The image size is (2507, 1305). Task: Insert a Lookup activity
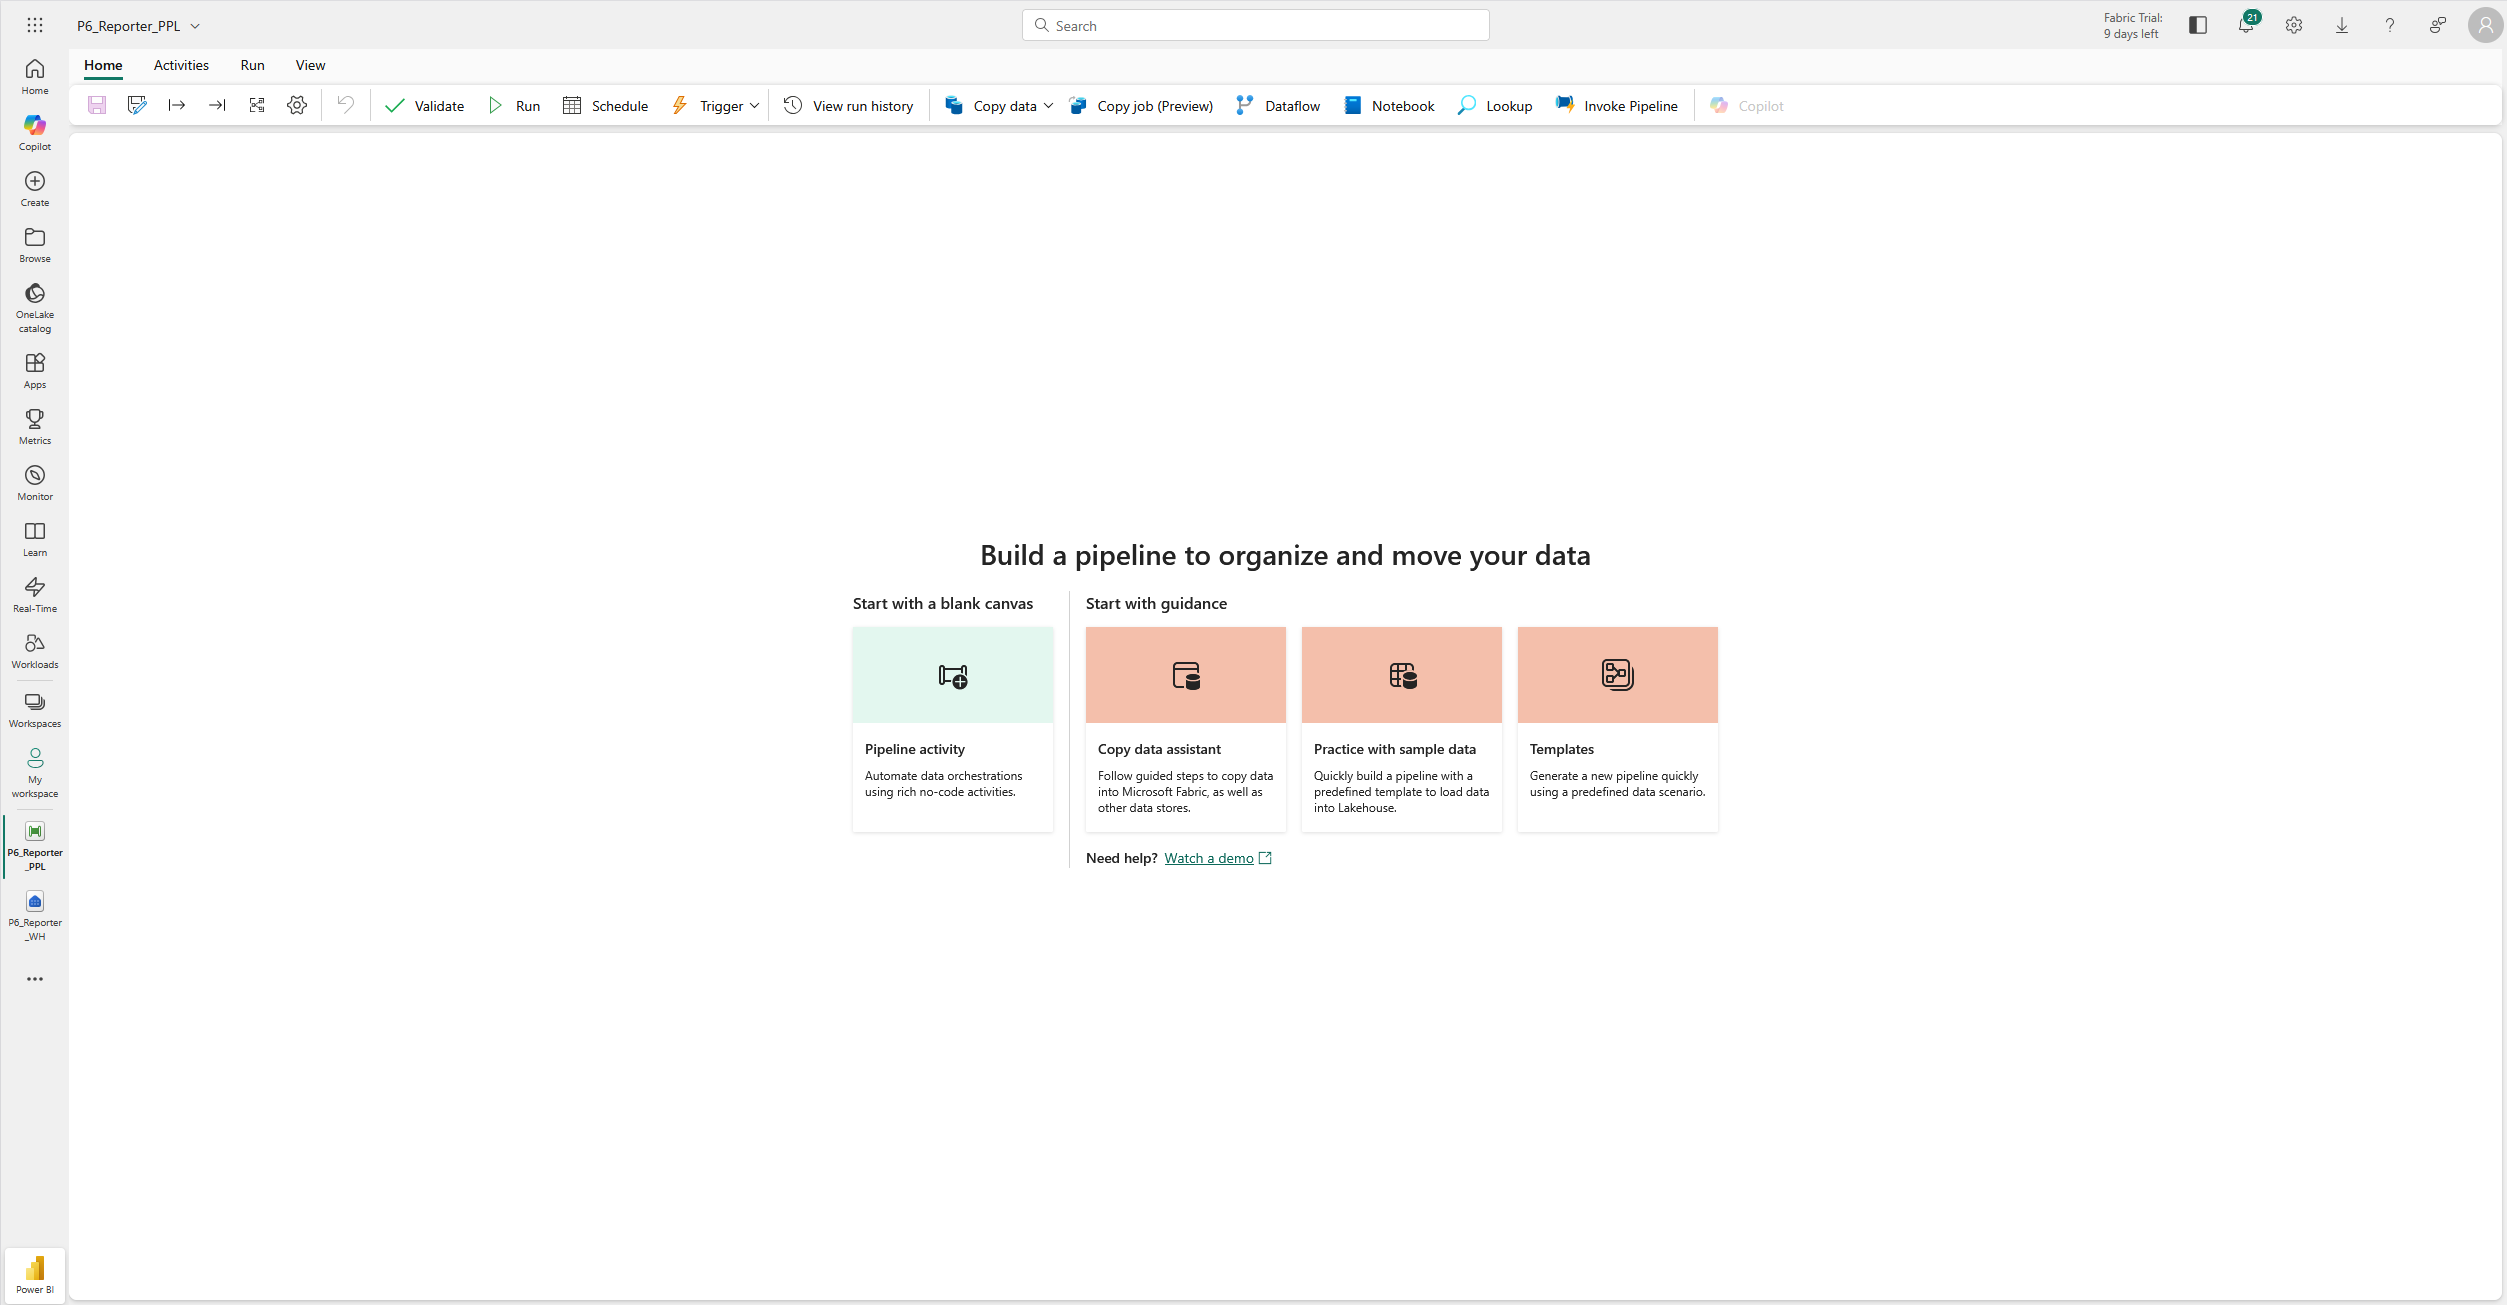[x=1494, y=105]
